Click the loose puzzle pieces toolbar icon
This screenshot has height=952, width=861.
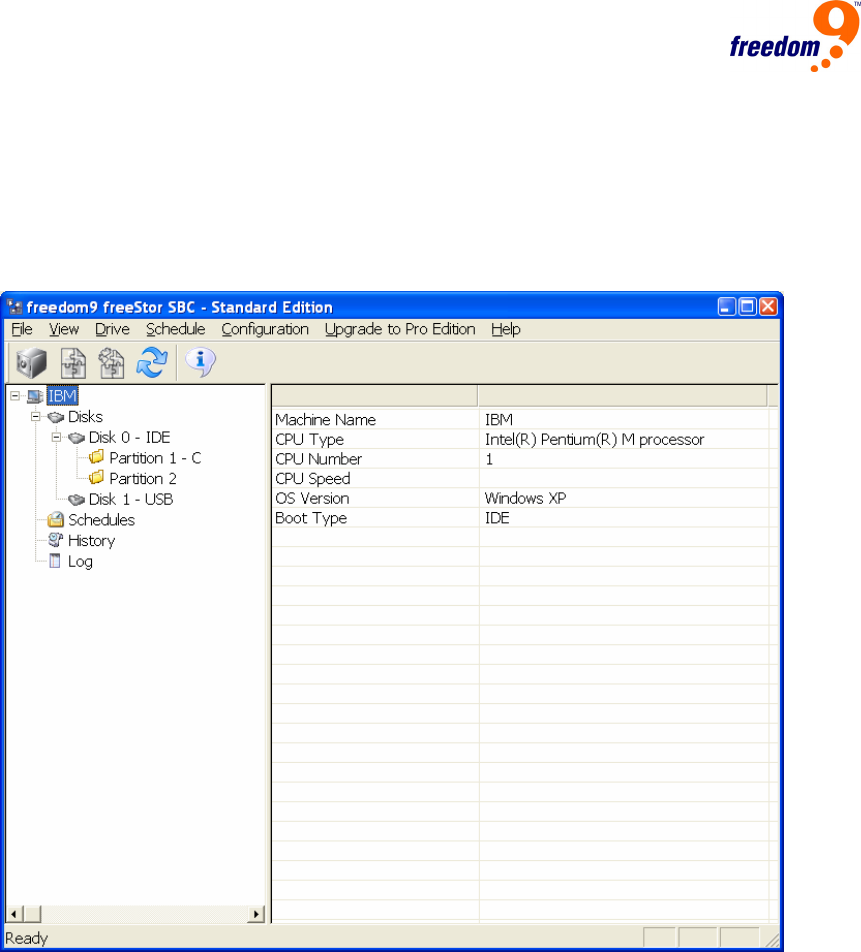tap(112, 362)
